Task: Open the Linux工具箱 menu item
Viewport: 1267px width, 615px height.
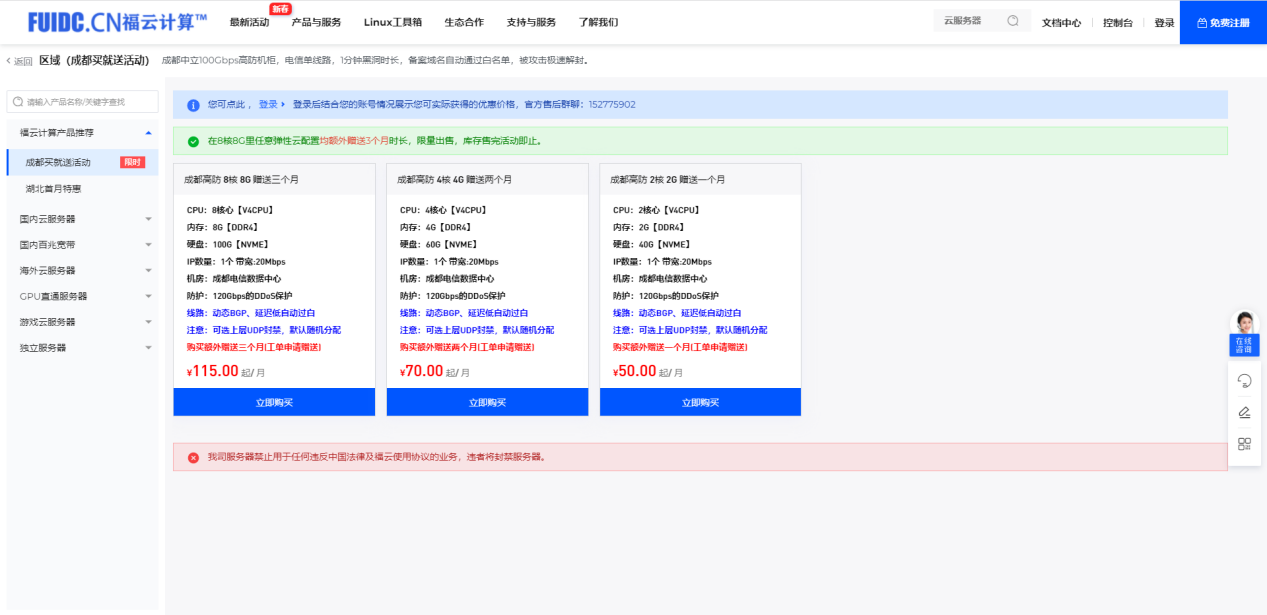Action: click(x=392, y=22)
